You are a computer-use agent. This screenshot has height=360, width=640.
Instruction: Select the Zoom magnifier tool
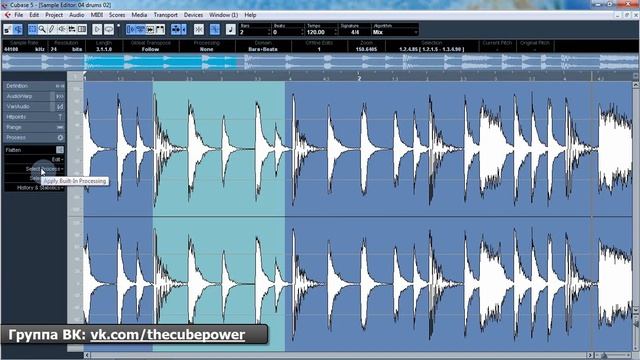(42, 29)
